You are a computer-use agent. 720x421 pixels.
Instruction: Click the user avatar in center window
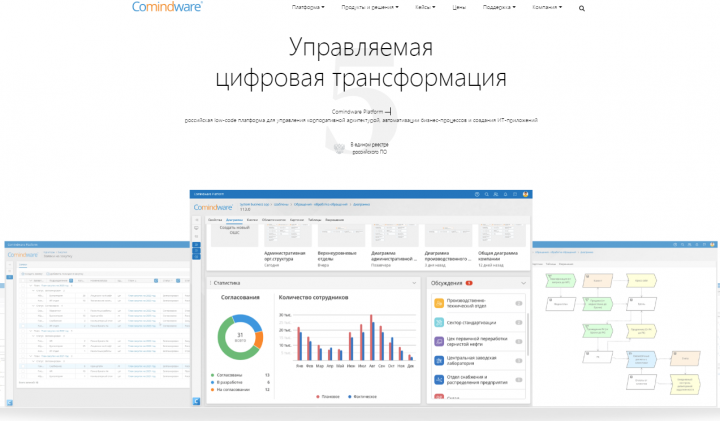pyautogui.click(x=525, y=194)
